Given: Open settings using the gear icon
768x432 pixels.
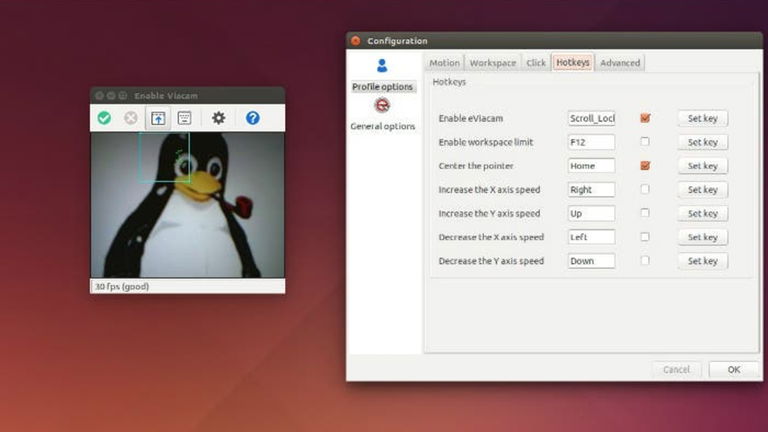Looking at the screenshot, I should pyautogui.click(x=218, y=118).
